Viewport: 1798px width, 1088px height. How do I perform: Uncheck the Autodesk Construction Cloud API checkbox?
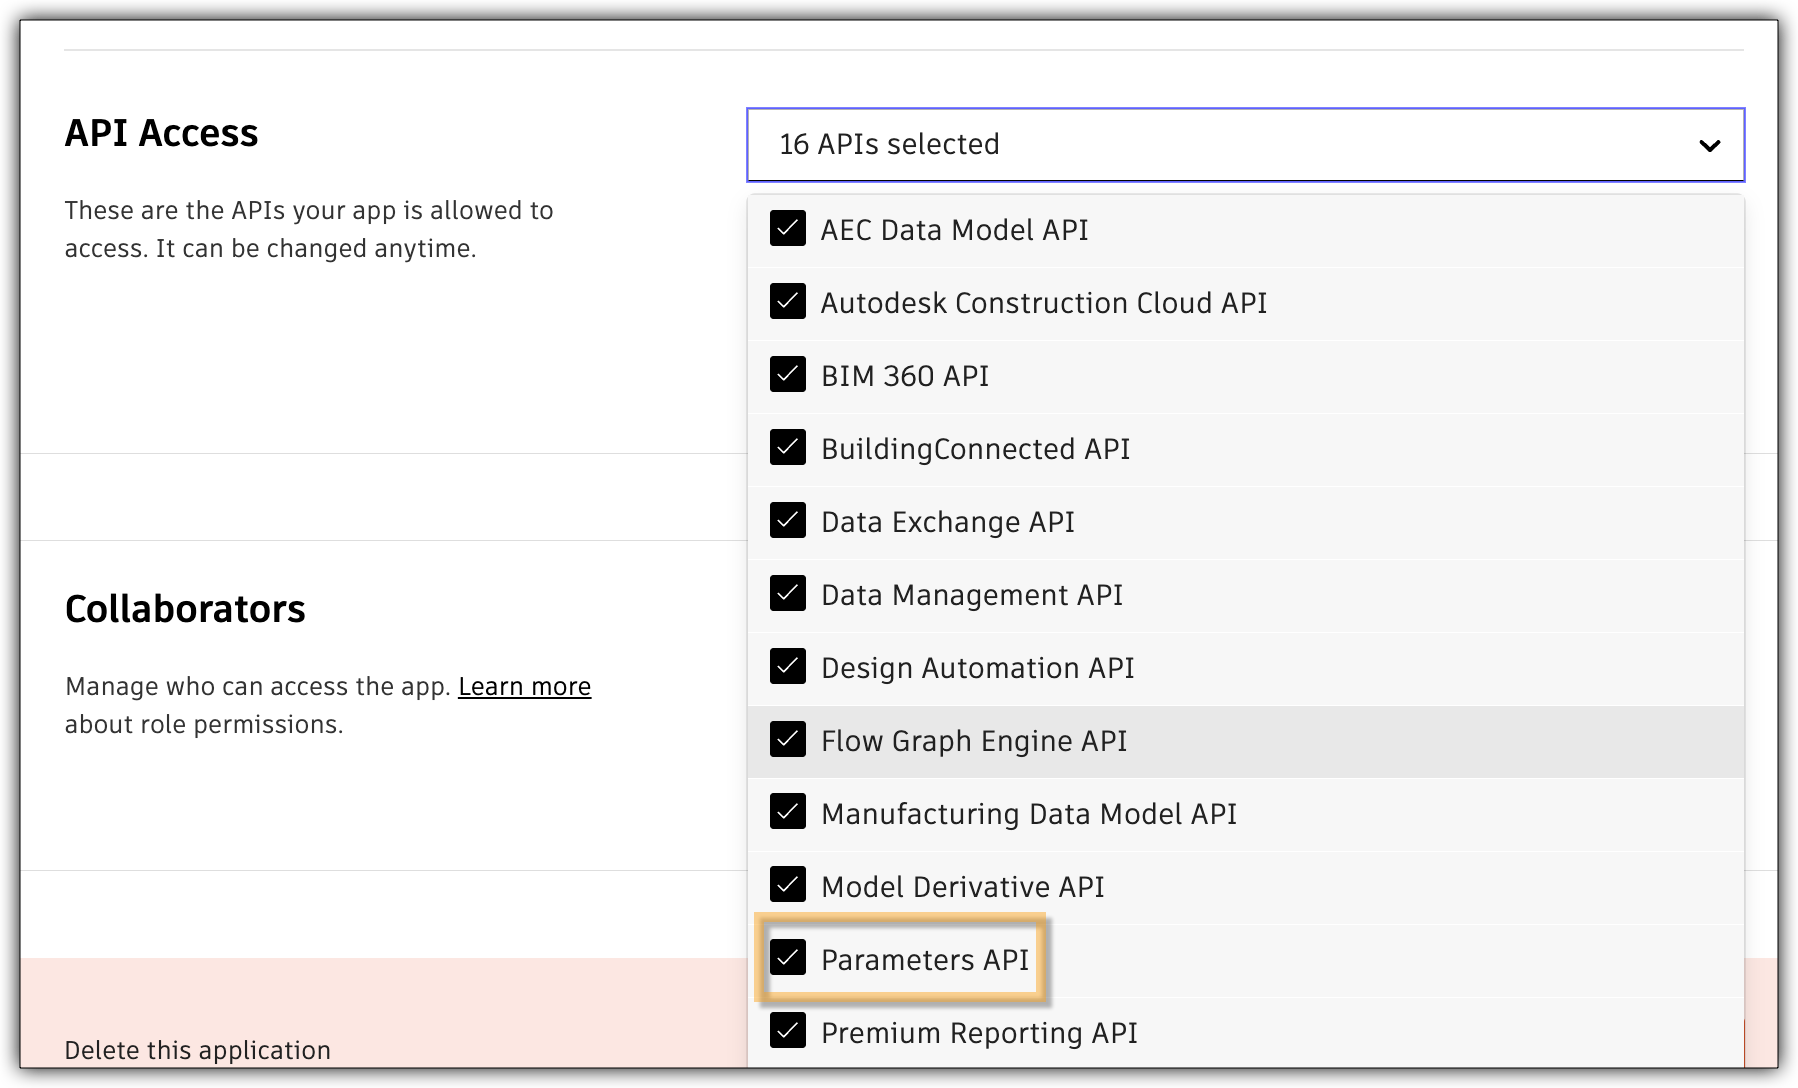pyautogui.click(x=788, y=301)
